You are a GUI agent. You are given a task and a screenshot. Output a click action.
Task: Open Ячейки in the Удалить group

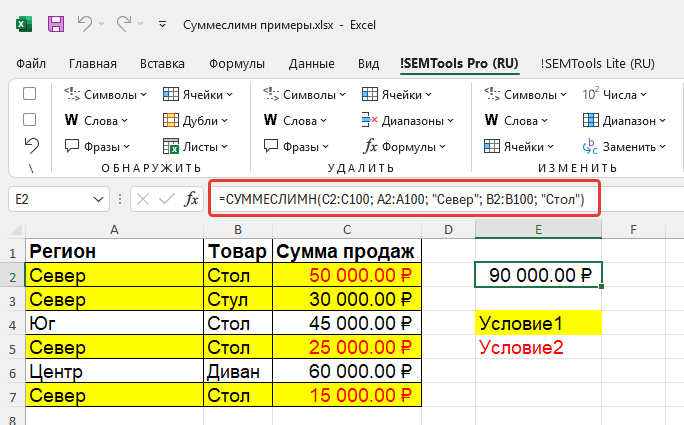397,94
